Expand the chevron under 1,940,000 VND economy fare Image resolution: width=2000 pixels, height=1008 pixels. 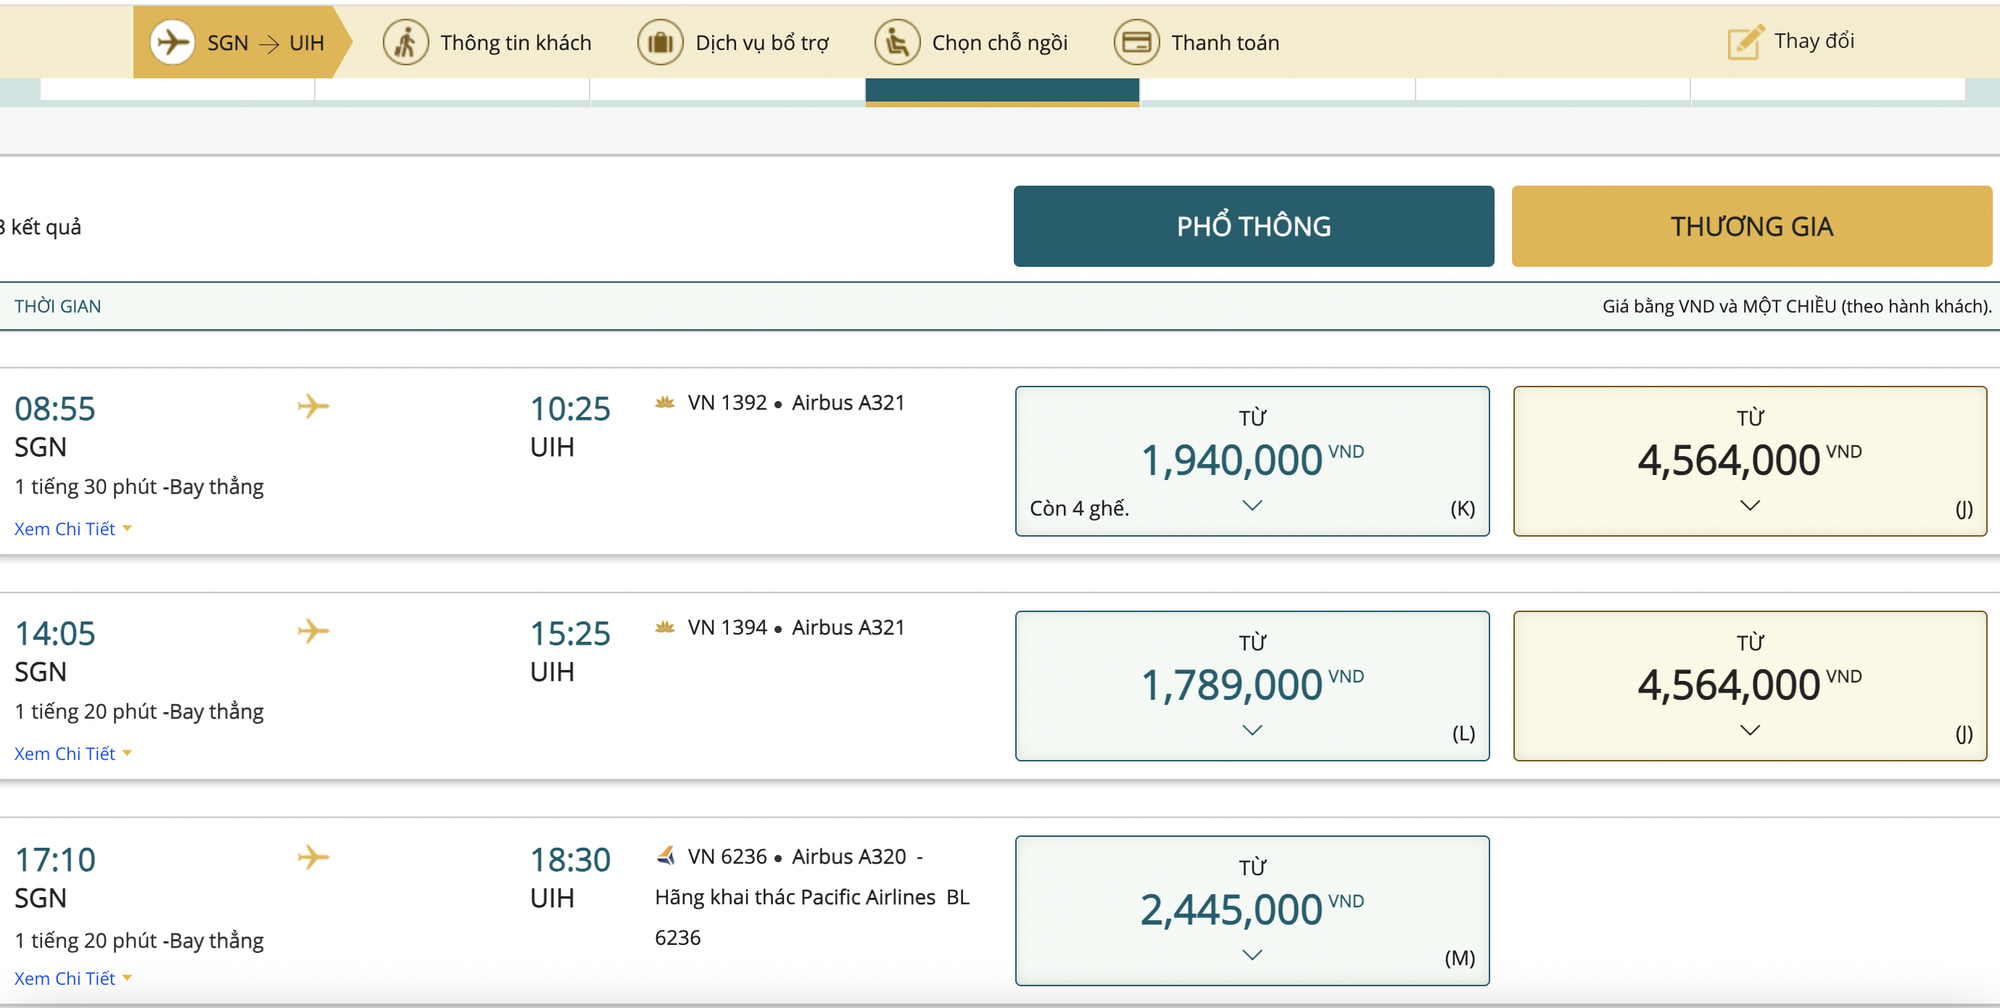[x=1252, y=506]
